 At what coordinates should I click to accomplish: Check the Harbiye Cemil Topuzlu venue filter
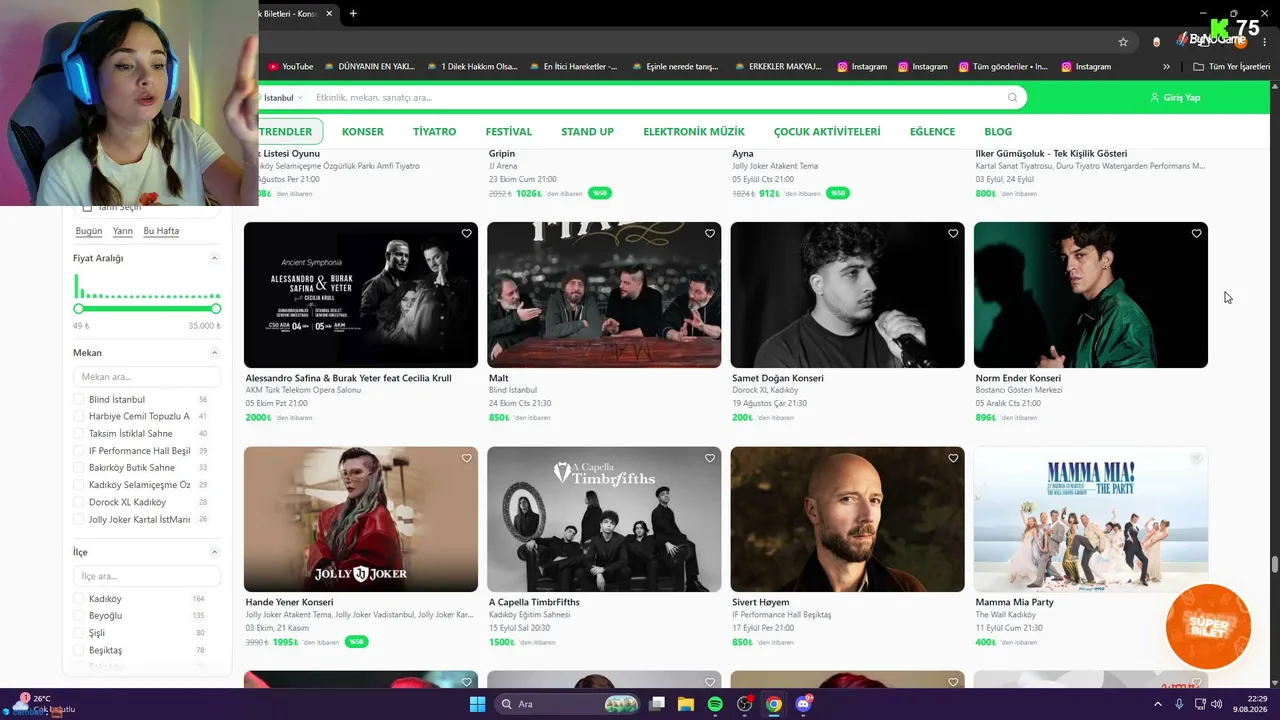(79, 417)
